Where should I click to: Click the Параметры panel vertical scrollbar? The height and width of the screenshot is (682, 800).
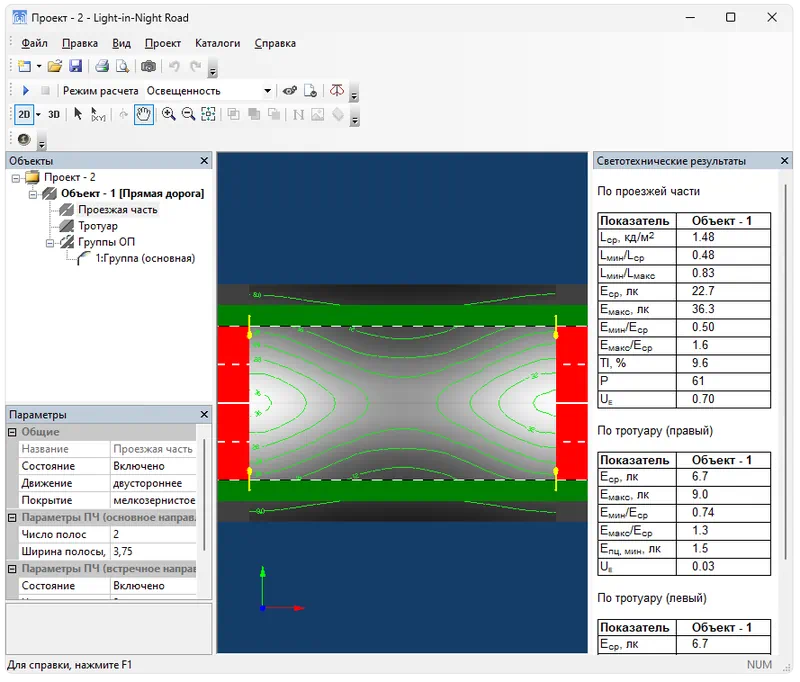coord(205,495)
